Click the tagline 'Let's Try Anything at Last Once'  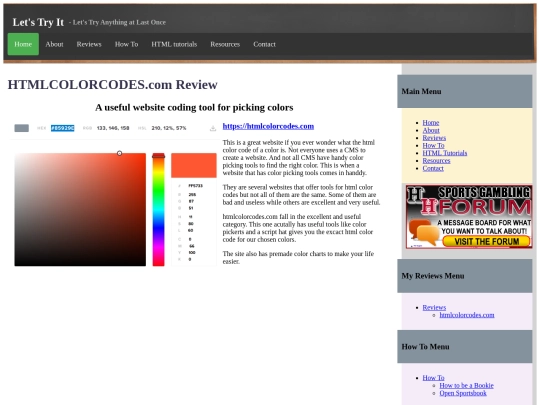pos(119,22)
